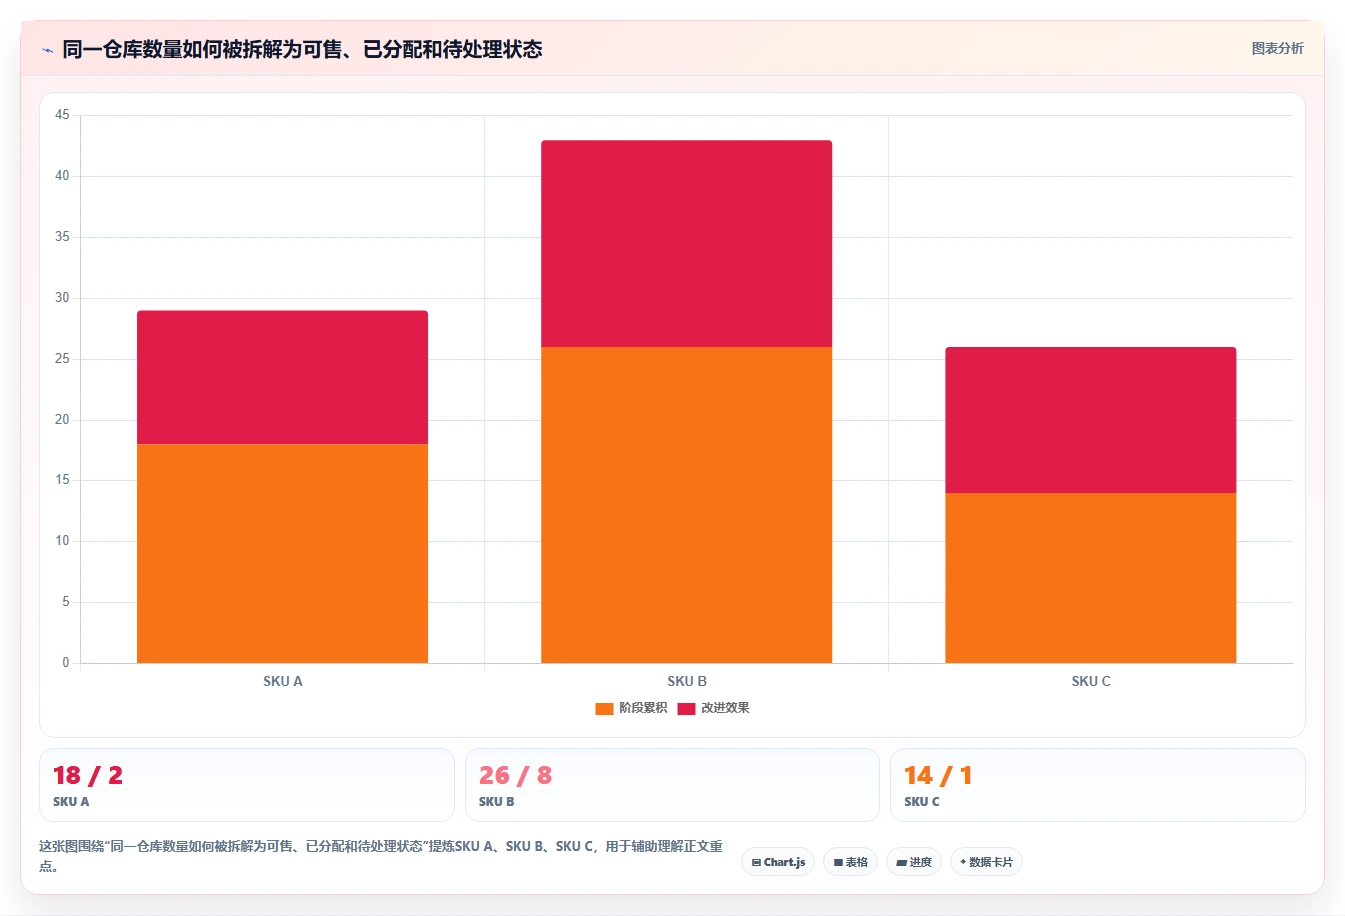The image size is (1345, 916).
Task: Click the y-axis value 45
Action: coord(62,115)
